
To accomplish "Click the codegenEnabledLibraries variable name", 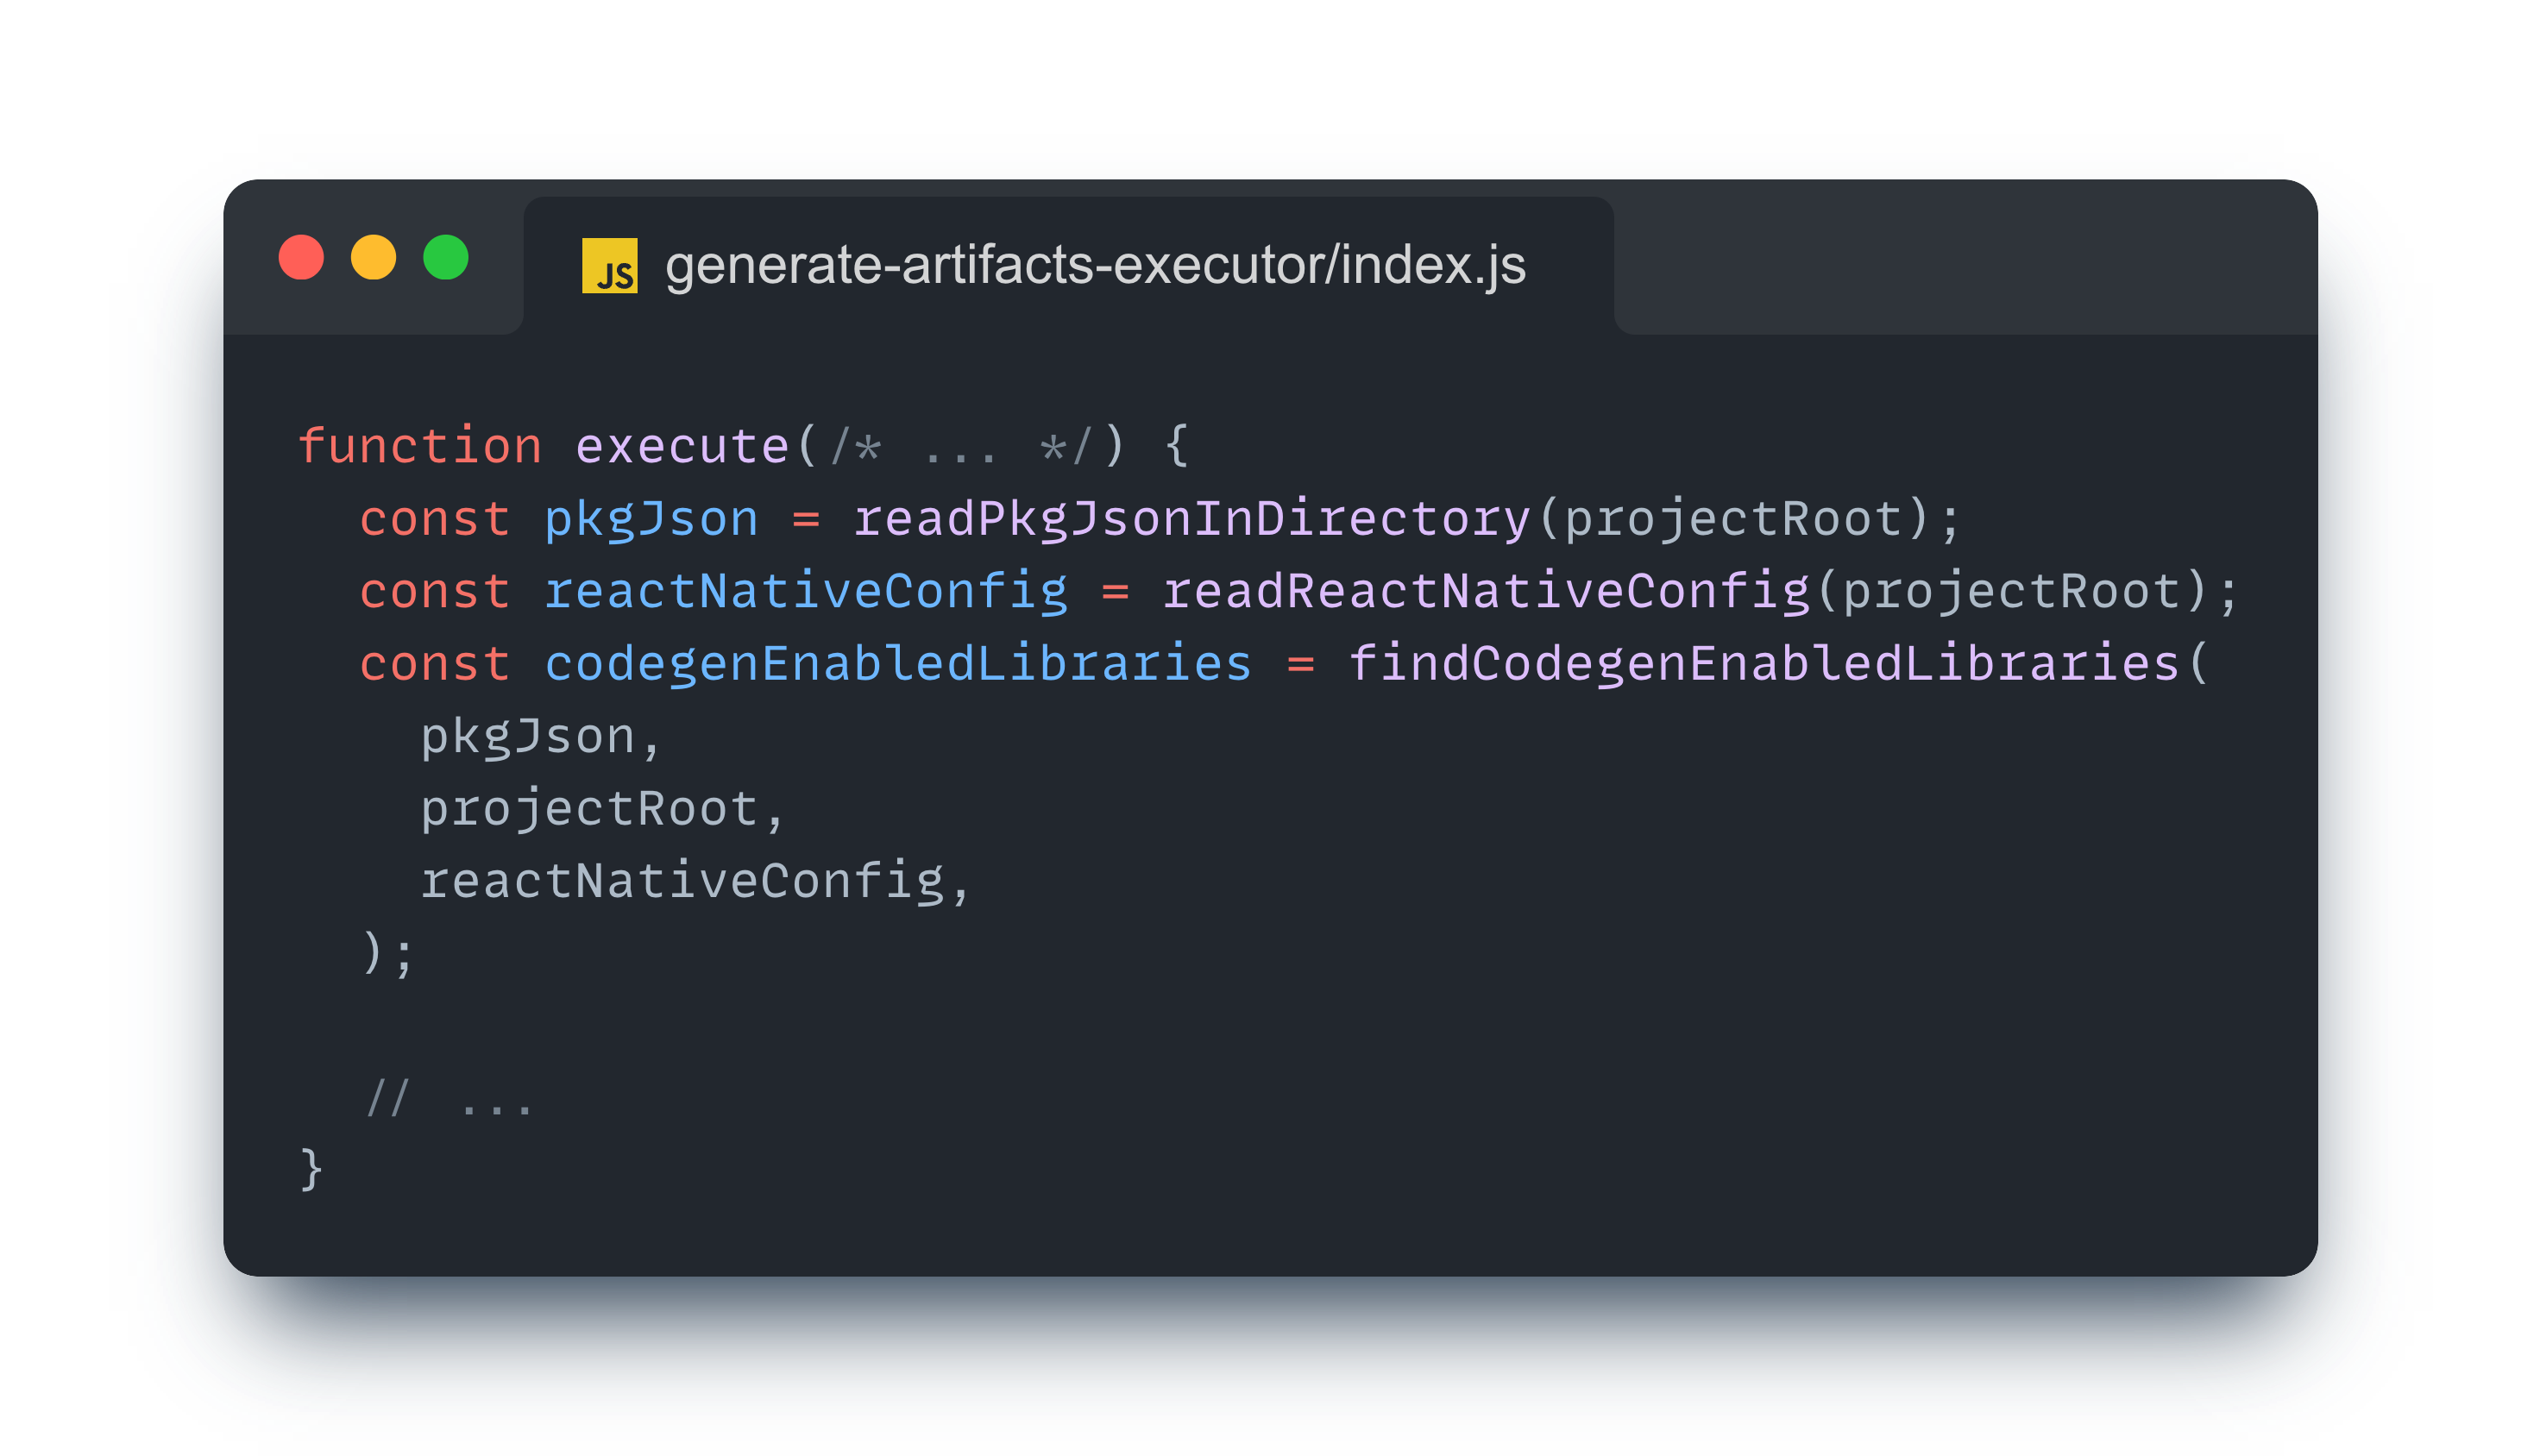I will [897, 664].
